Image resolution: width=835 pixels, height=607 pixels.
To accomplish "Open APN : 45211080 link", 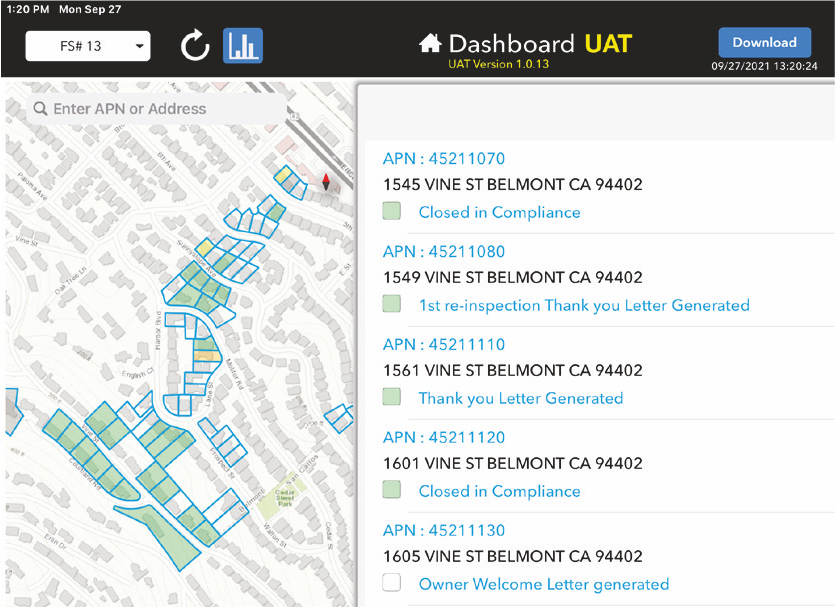I will tap(444, 252).
